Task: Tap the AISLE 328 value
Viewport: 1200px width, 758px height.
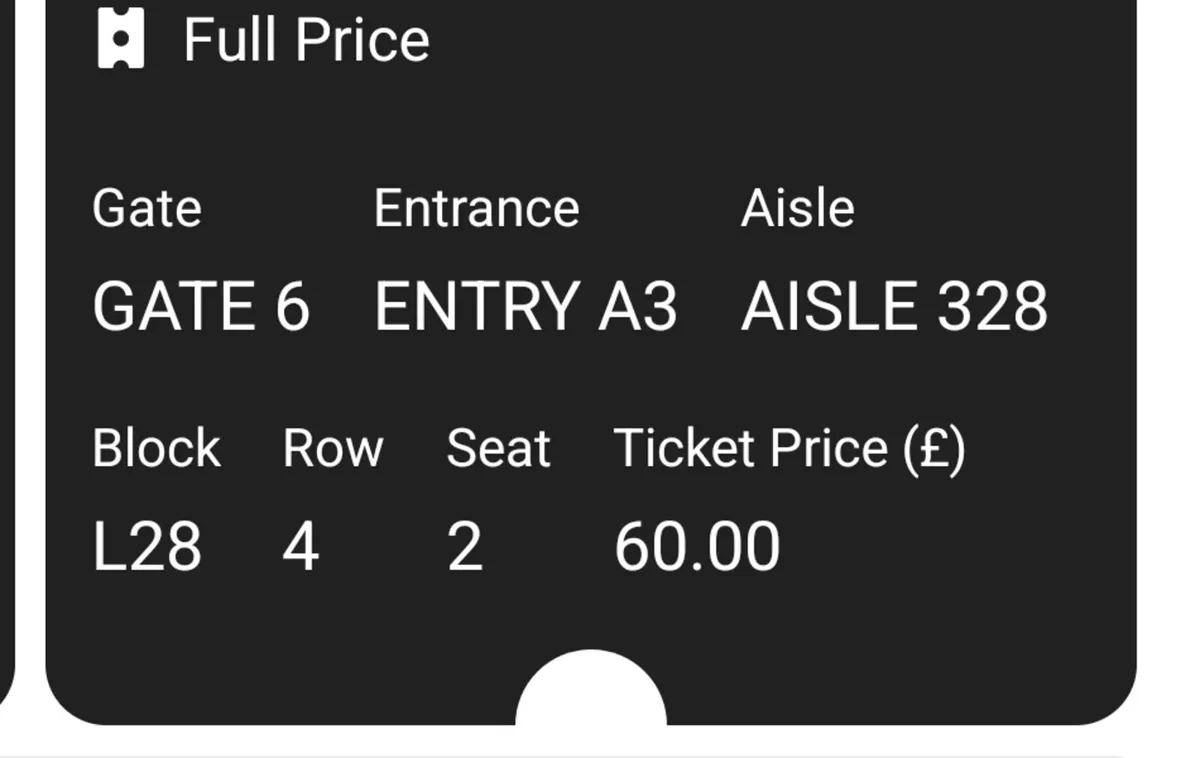Action: point(894,306)
